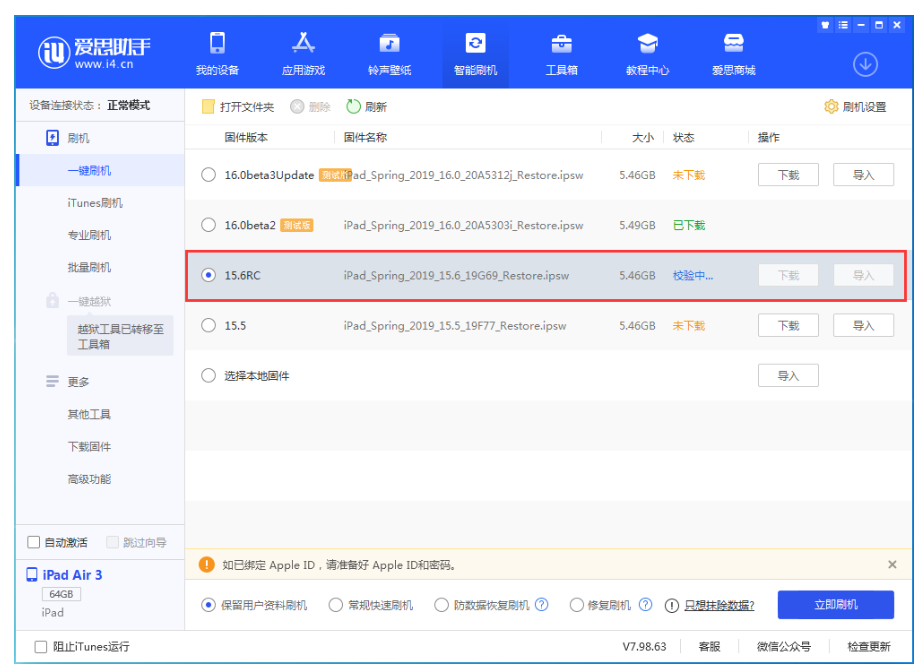
Task: Open 铃声壁纸 ringtones and wallpapers
Action: (389, 44)
